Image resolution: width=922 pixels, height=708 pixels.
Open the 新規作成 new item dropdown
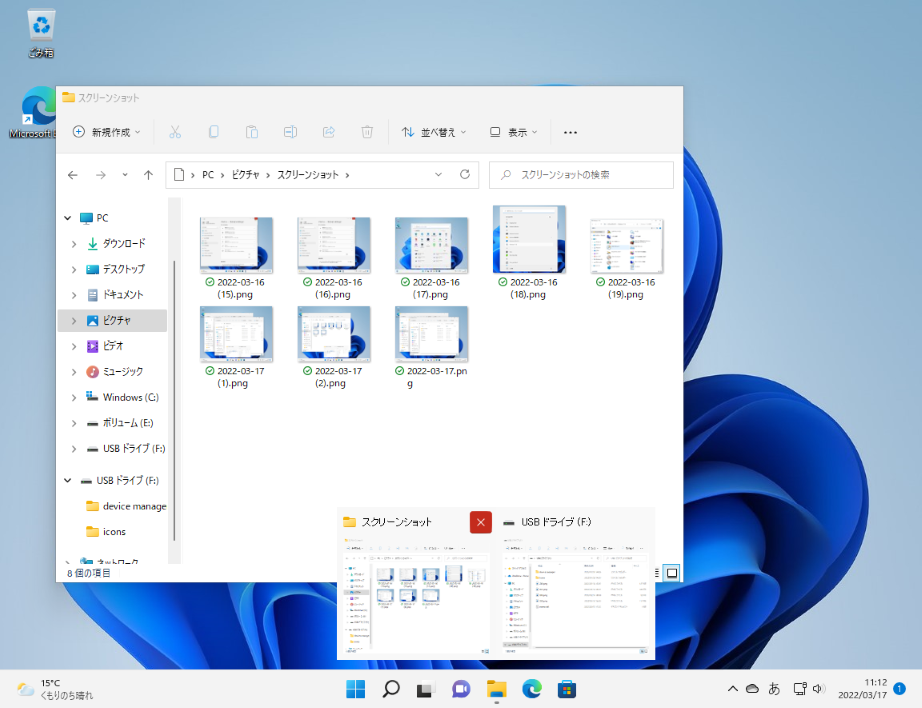tap(106, 132)
